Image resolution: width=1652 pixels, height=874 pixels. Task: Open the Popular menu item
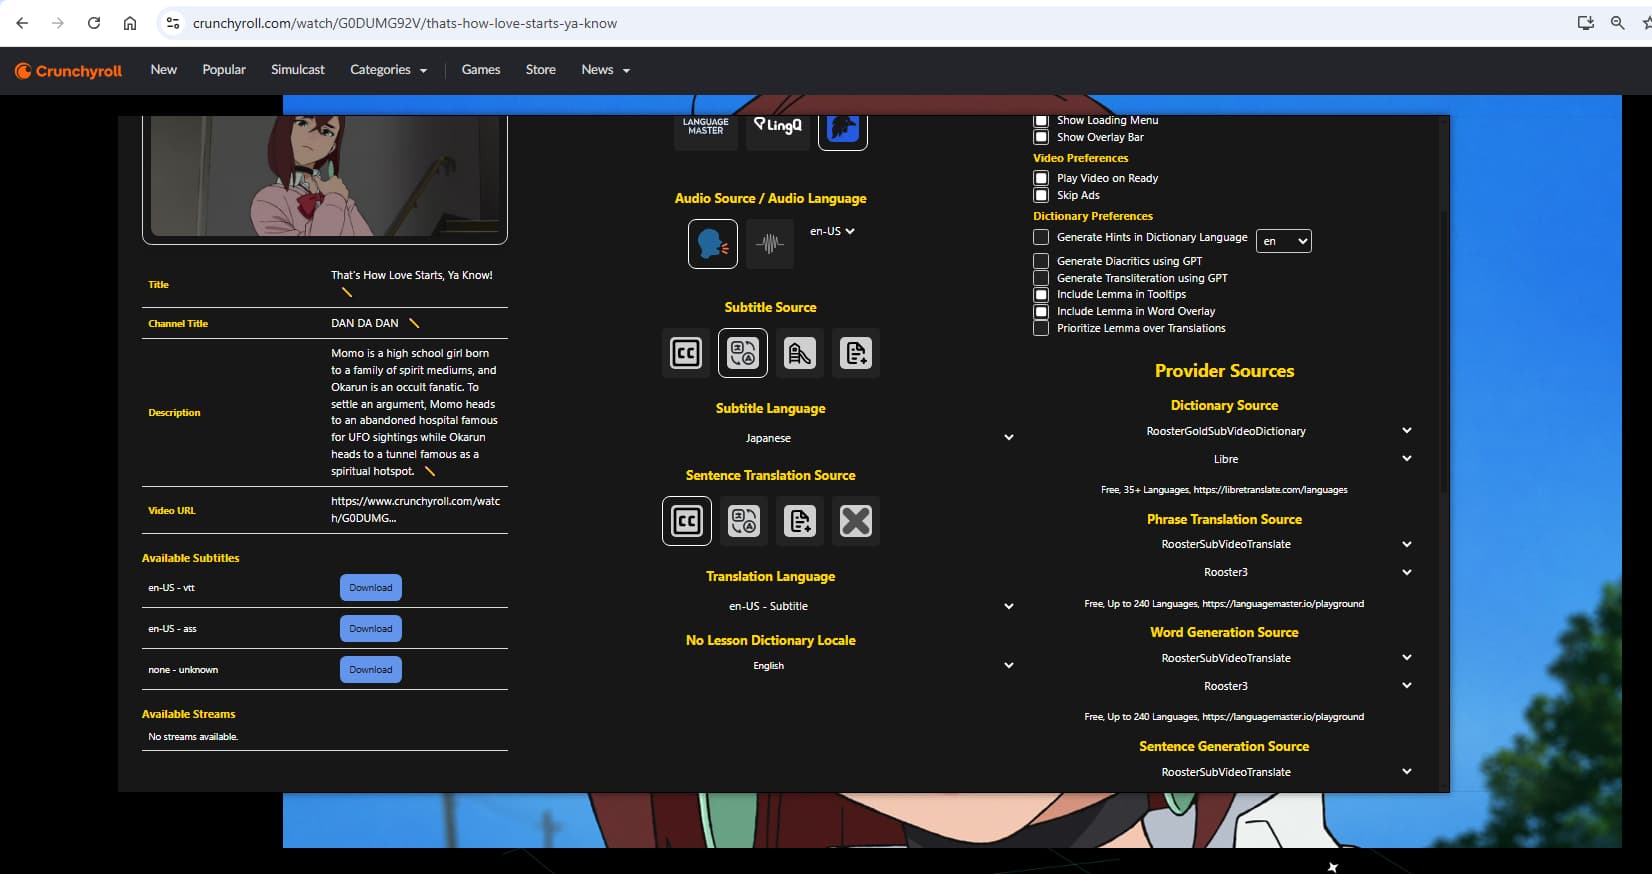224,70
